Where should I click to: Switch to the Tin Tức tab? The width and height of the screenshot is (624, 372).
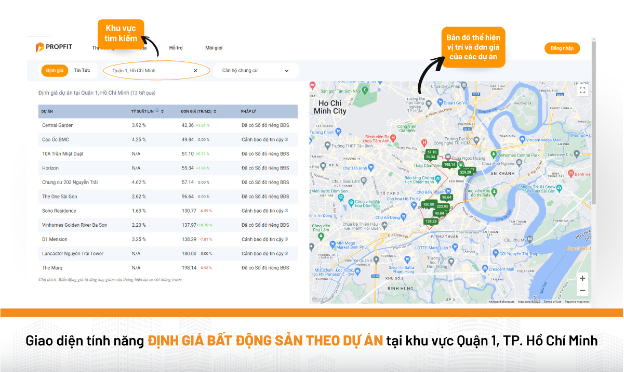(x=82, y=70)
